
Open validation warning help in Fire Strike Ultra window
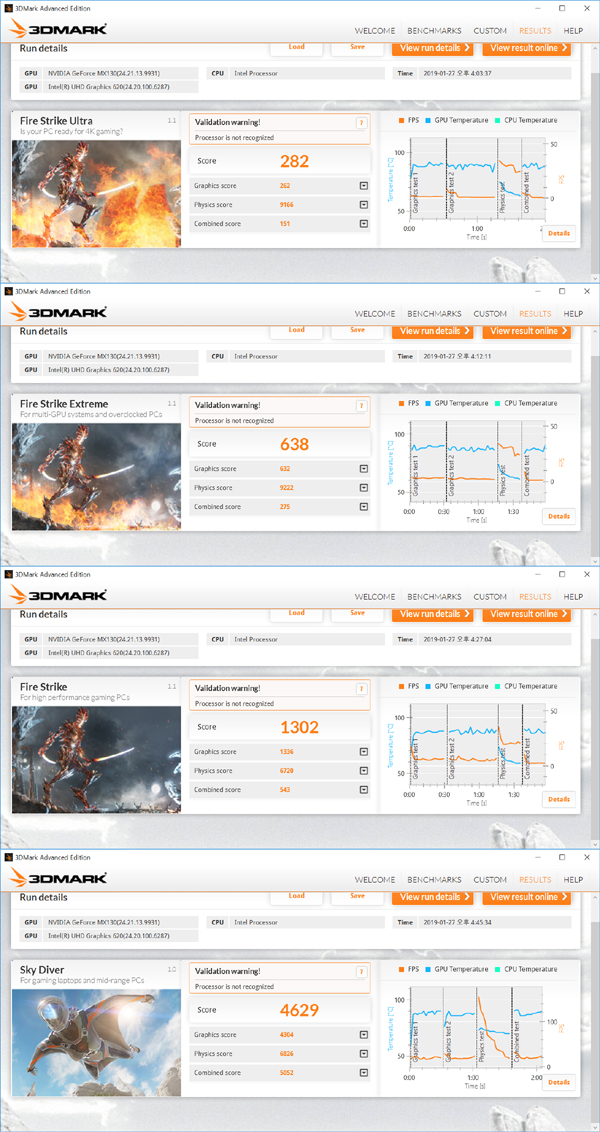[x=361, y=123]
